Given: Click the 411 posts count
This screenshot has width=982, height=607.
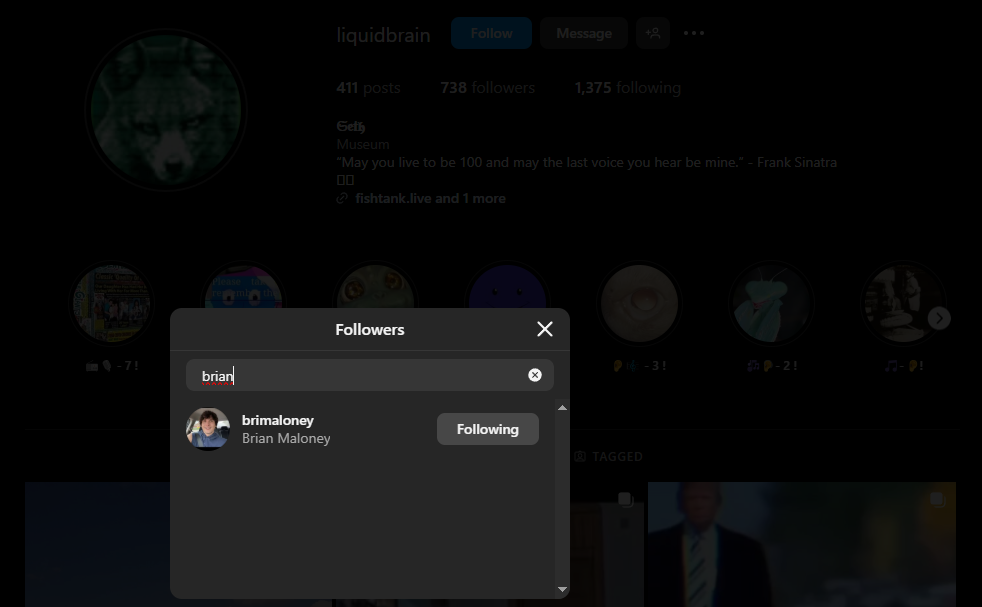Looking at the screenshot, I should [368, 88].
